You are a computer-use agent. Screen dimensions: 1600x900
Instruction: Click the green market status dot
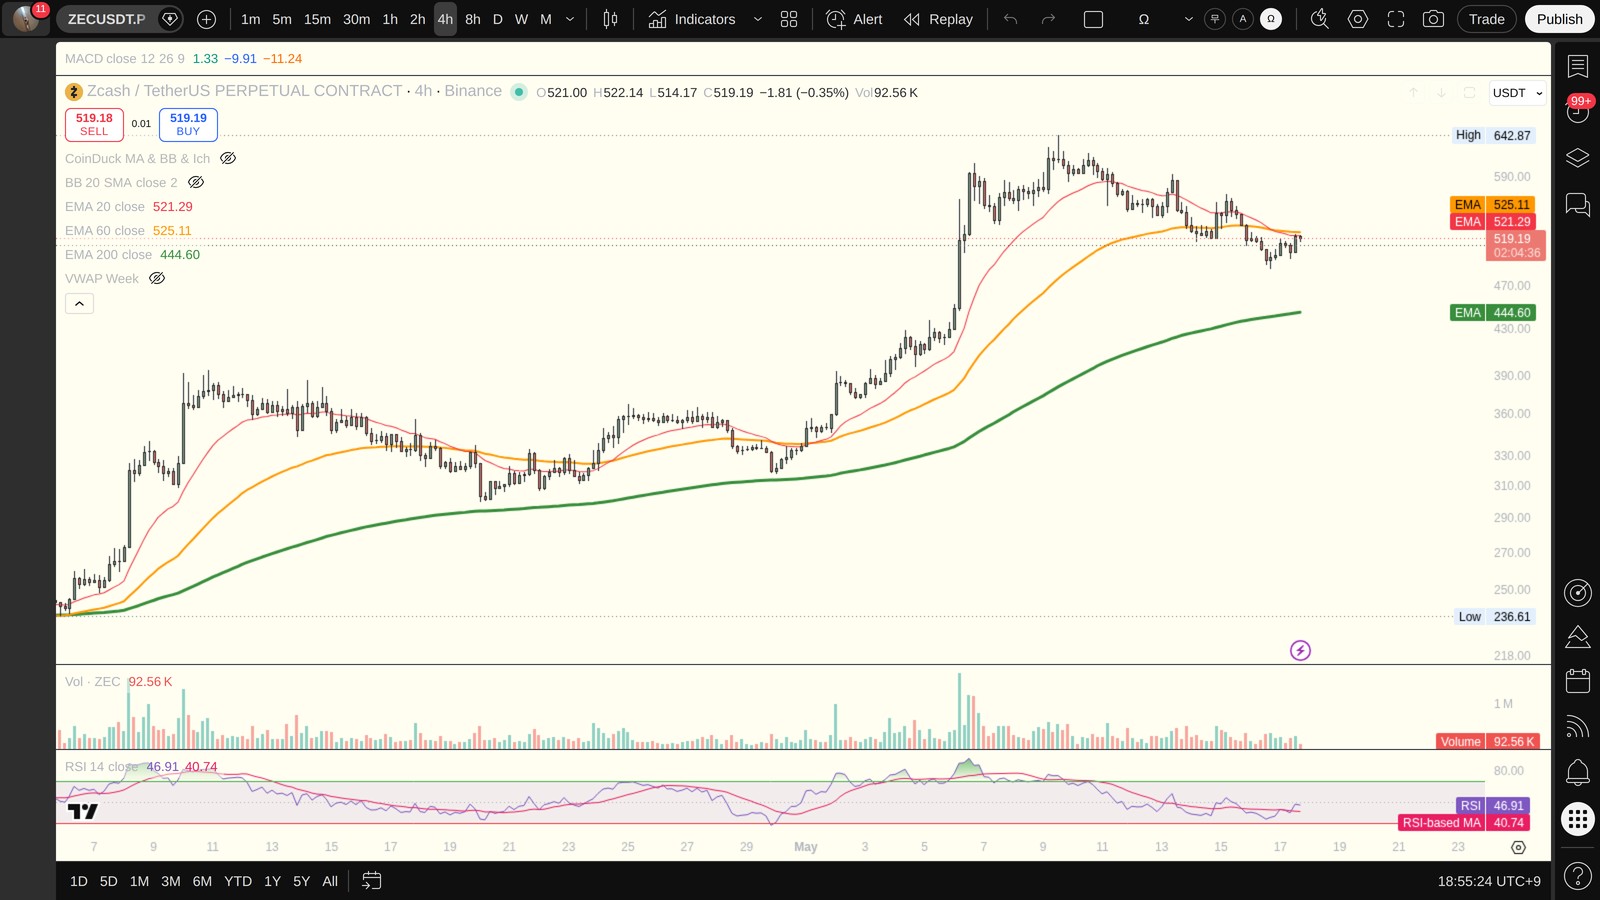click(519, 92)
